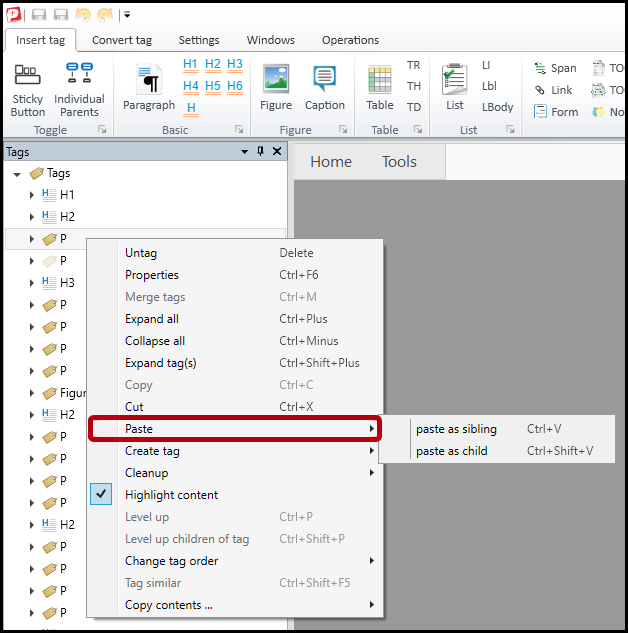Click the Sticky Button toggle icon
This screenshot has height=633, width=628.
27,74
